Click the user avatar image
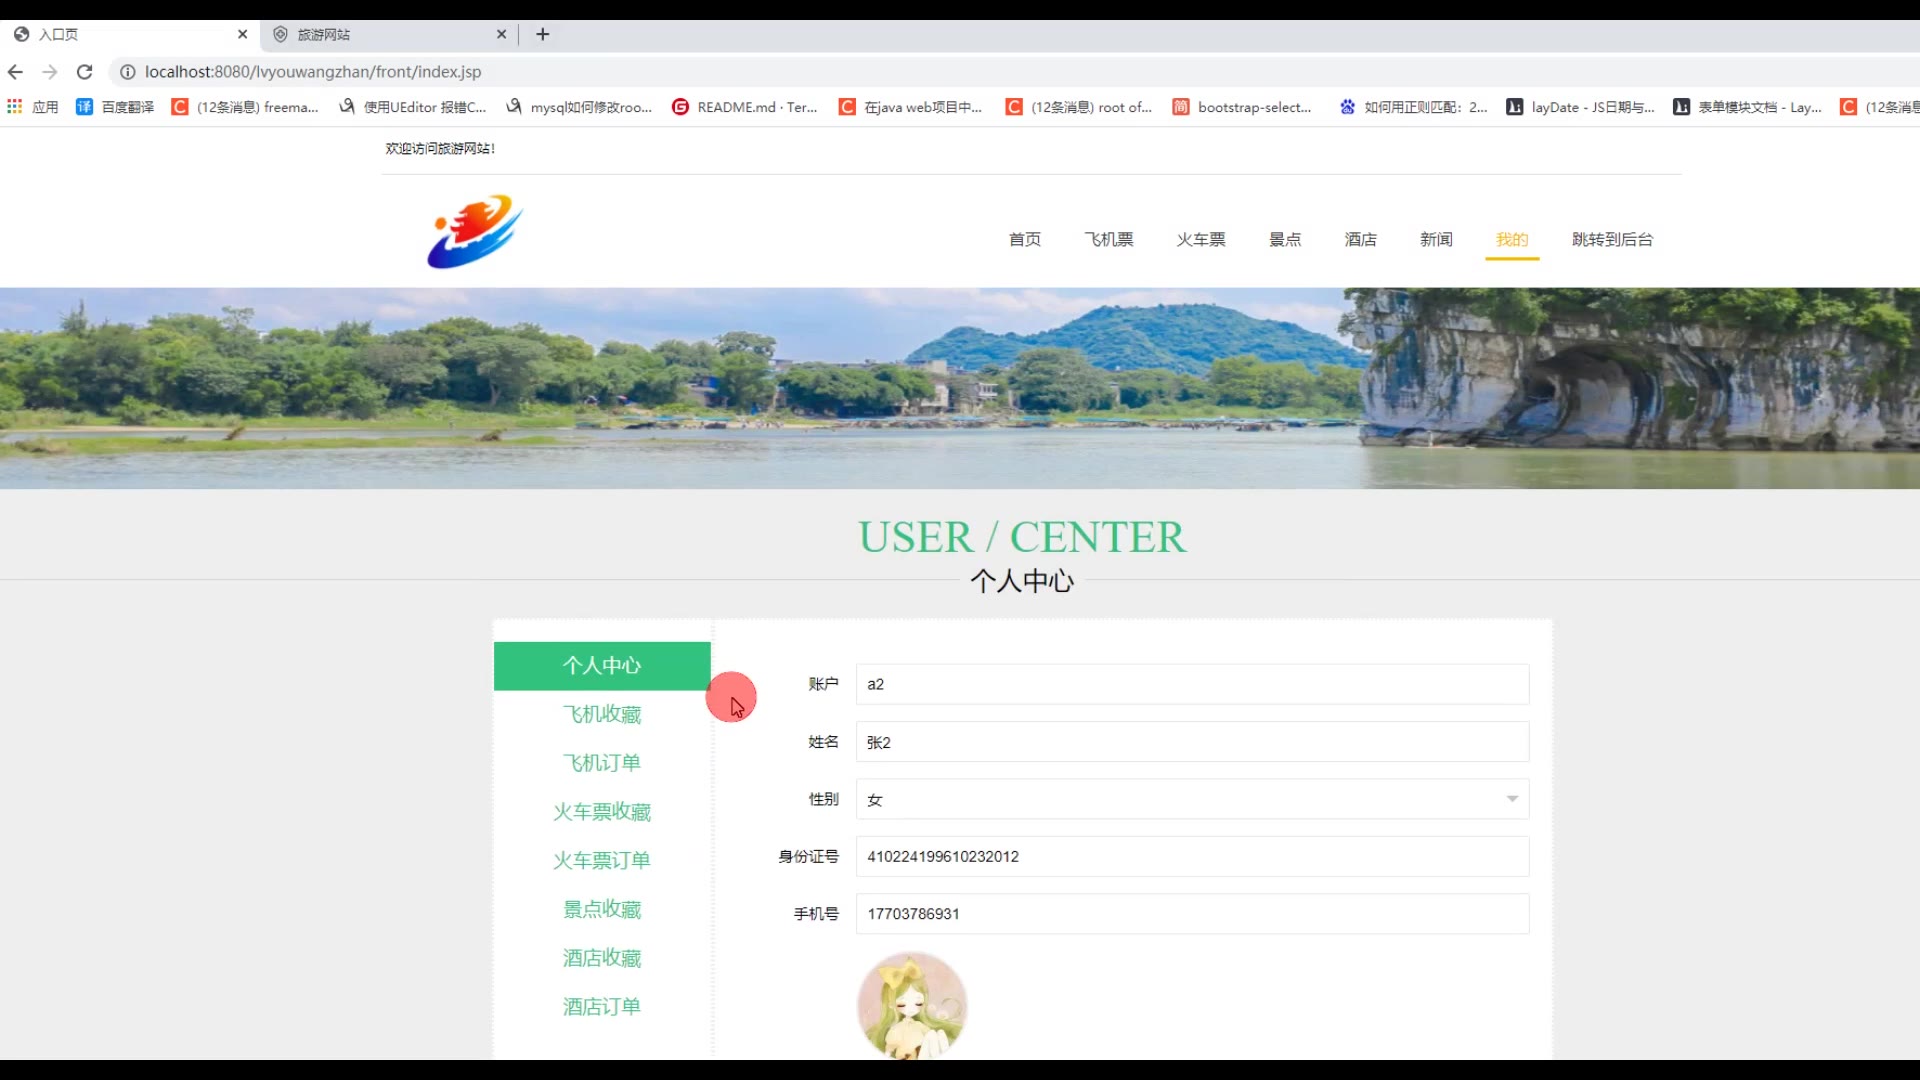This screenshot has height=1080, width=1920. pos(912,1005)
